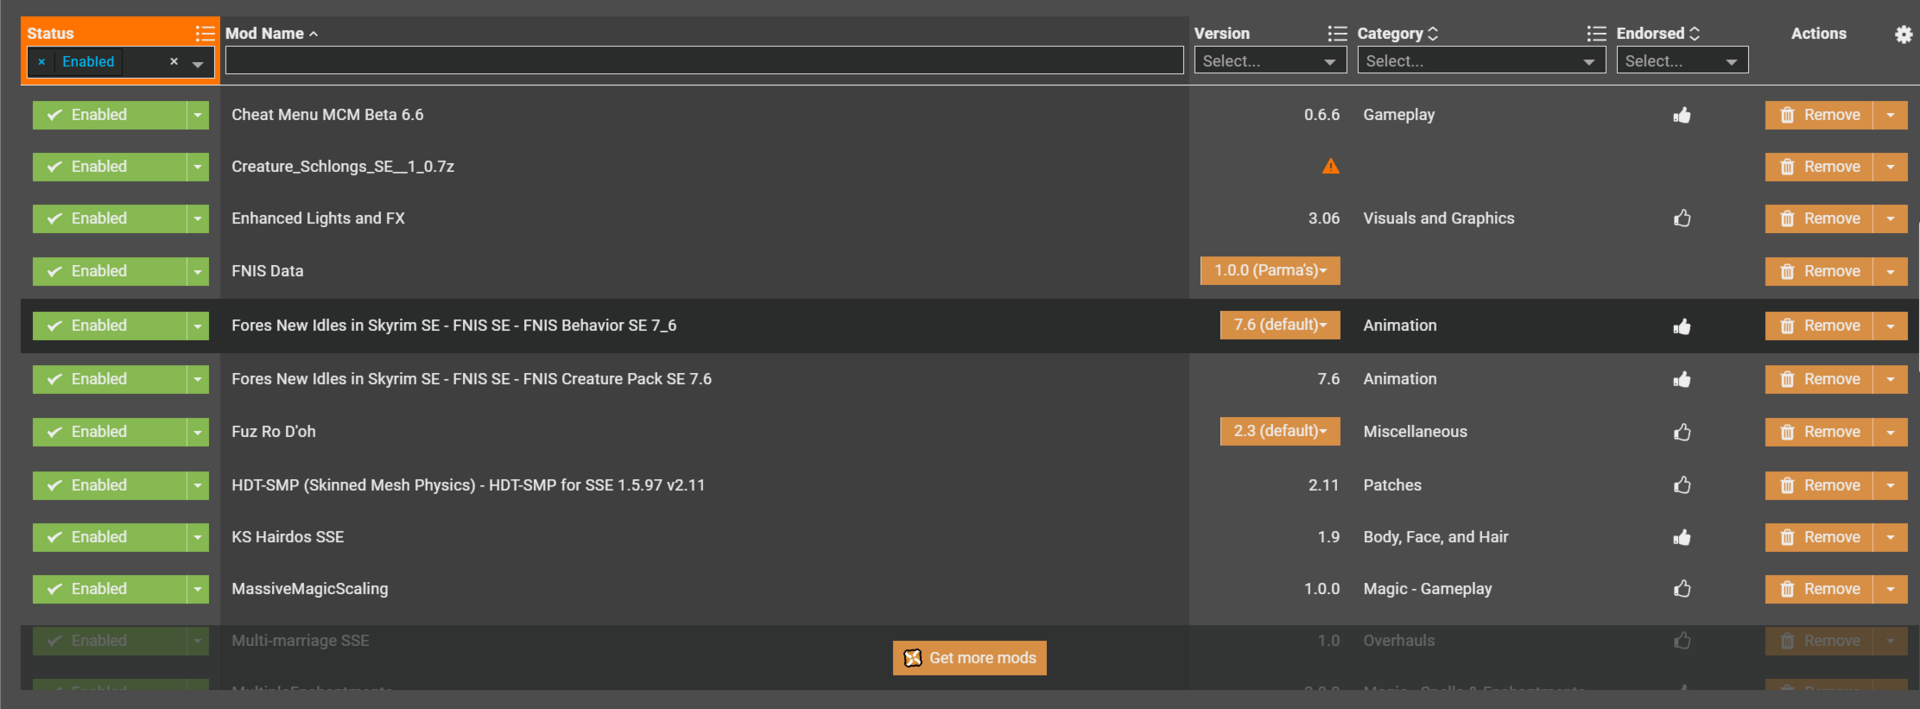The image size is (1920, 709).
Task: Sort by Endorsed column arrows
Action: click(1694, 33)
